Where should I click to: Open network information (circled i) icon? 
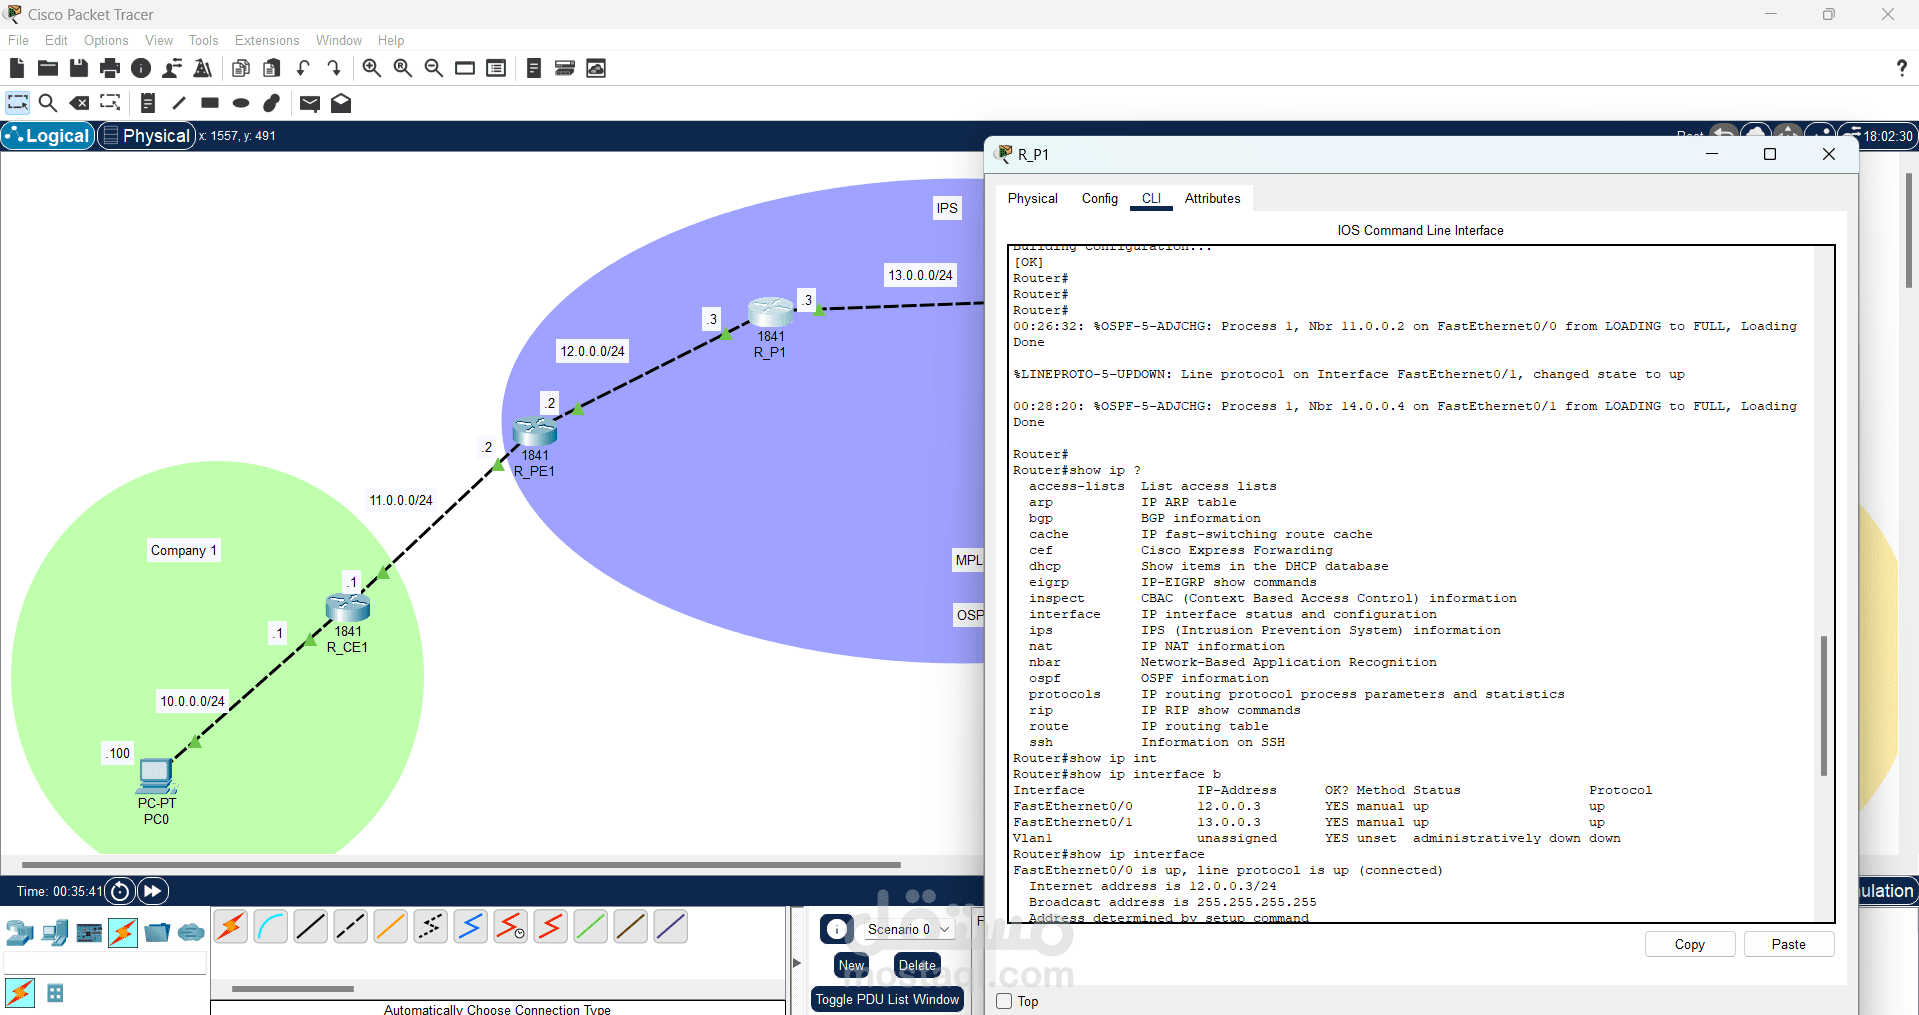click(141, 68)
